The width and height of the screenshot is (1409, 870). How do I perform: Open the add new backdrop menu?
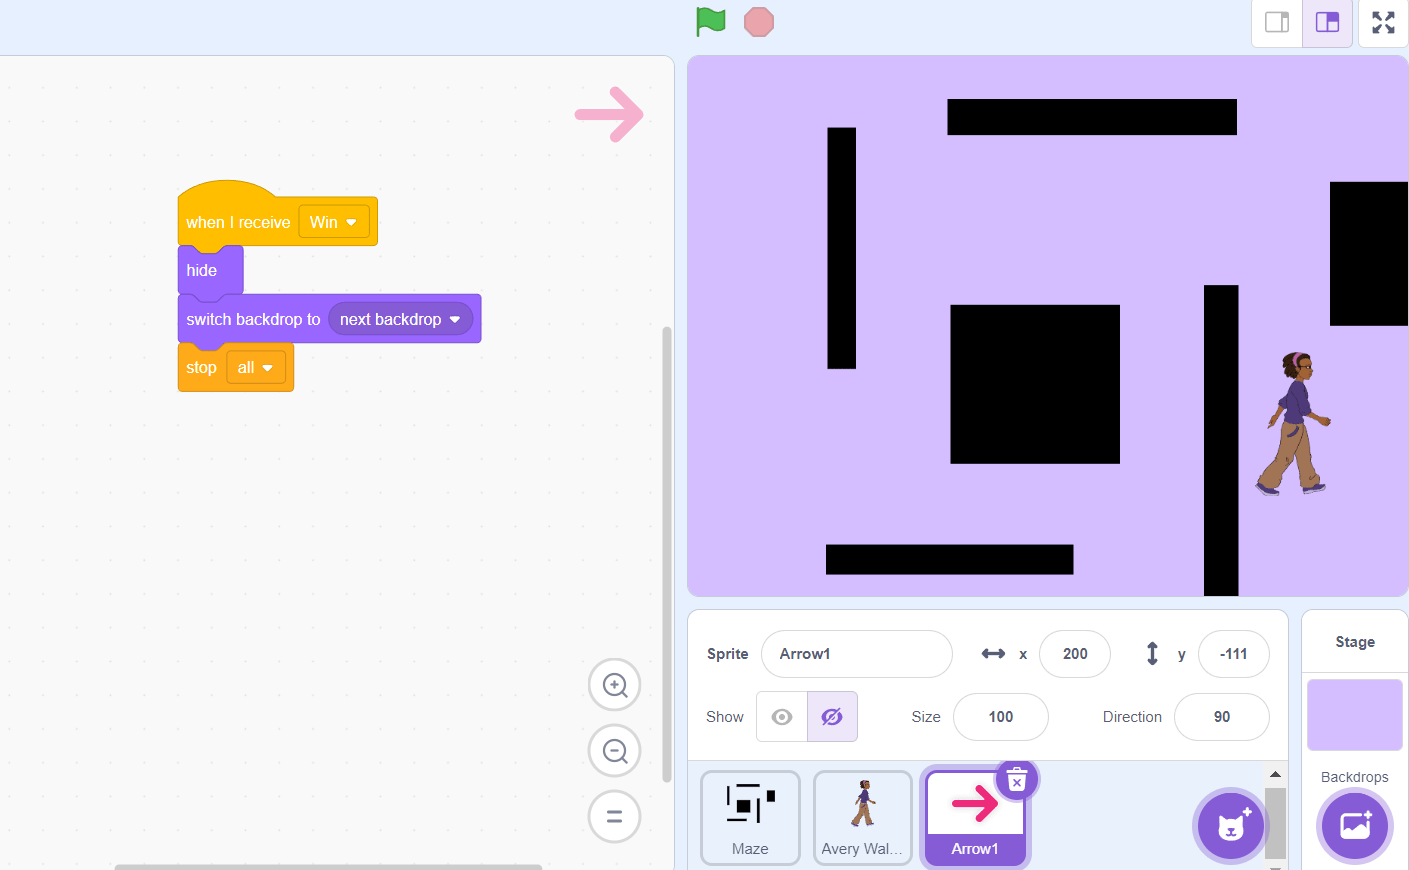coord(1355,826)
